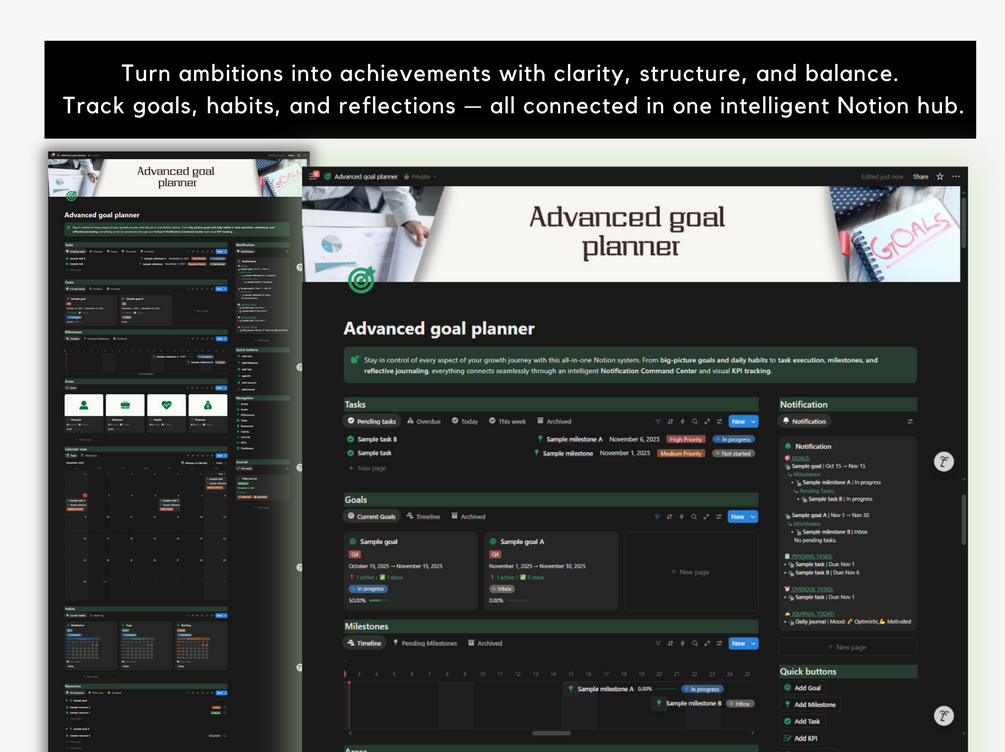This screenshot has height=752, width=1005.
Task: Click the search icon in Goals toolbar
Action: 694,516
